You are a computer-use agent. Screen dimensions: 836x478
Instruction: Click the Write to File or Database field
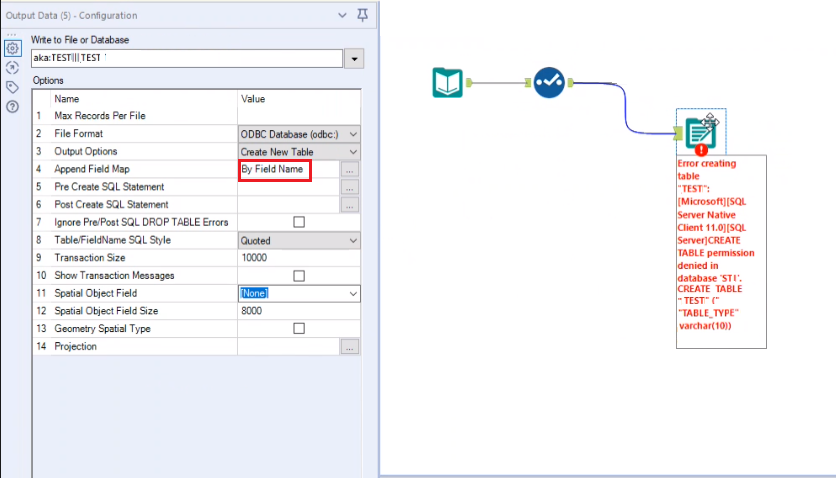[x=187, y=58]
